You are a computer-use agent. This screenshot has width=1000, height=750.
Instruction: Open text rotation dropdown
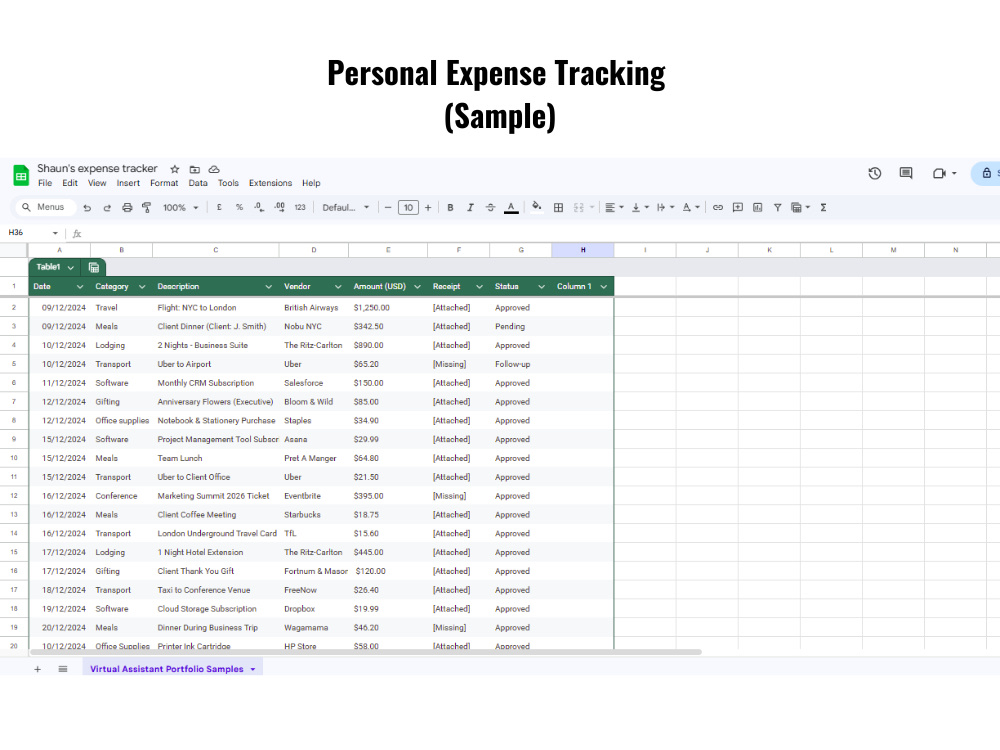(691, 207)
